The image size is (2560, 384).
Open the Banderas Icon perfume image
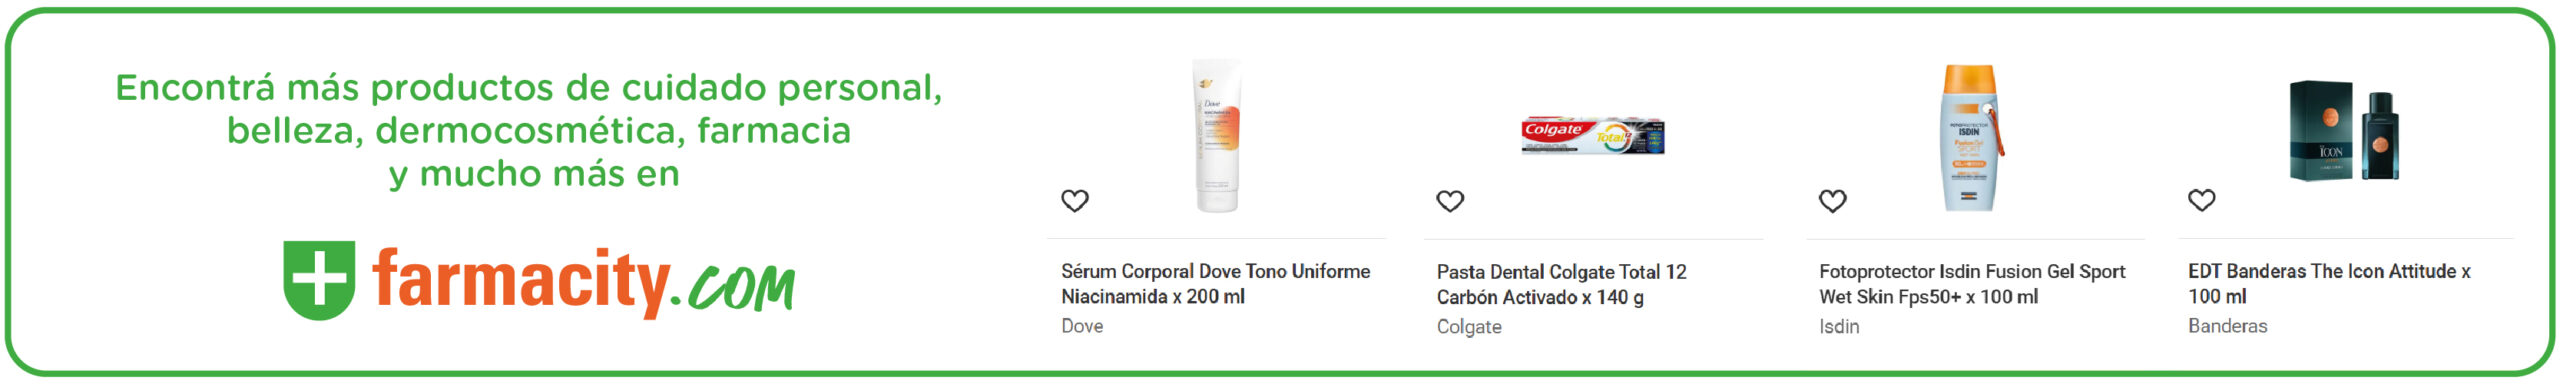[2345, 131]
